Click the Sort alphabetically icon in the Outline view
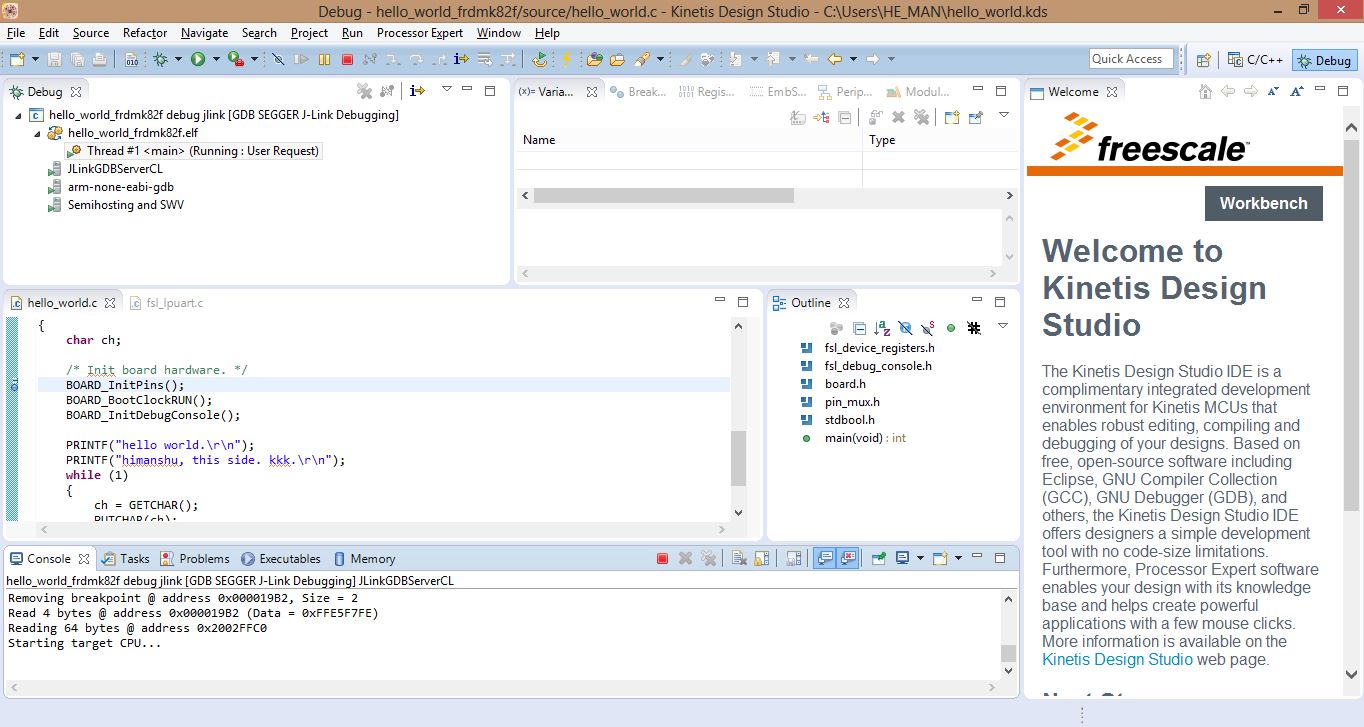1364x727 pixels. [x=882, y=328]
